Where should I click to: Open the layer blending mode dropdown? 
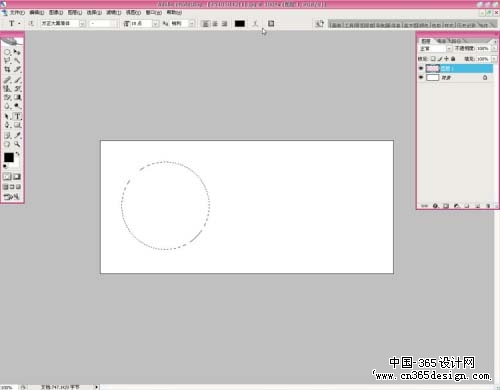449,49
